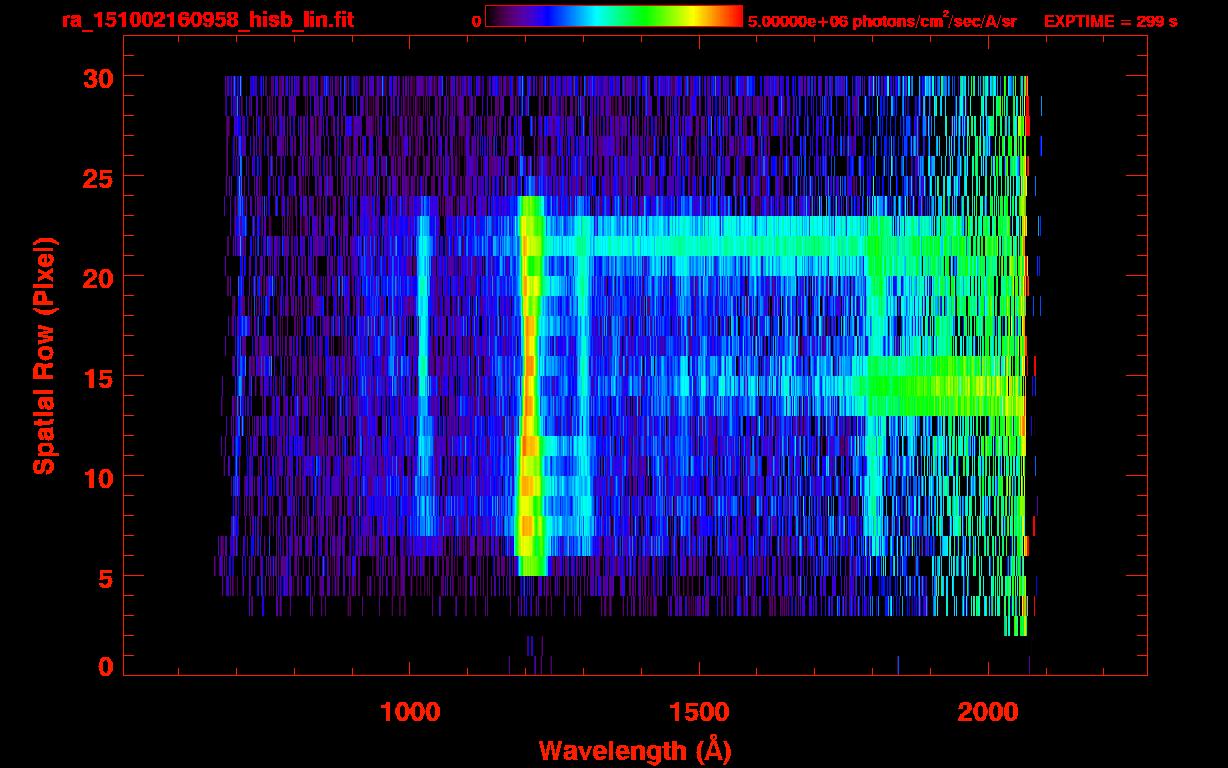
Task: Click the 1000 wavelength tick label
Action: click(x=410, y=712)
